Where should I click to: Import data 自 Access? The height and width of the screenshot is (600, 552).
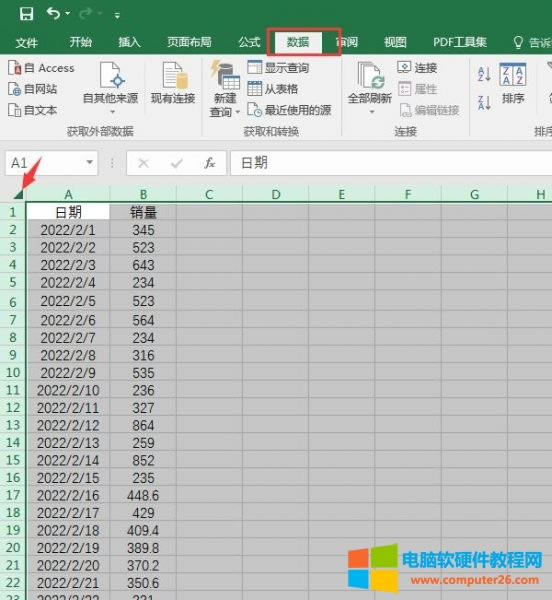[41, 68]
